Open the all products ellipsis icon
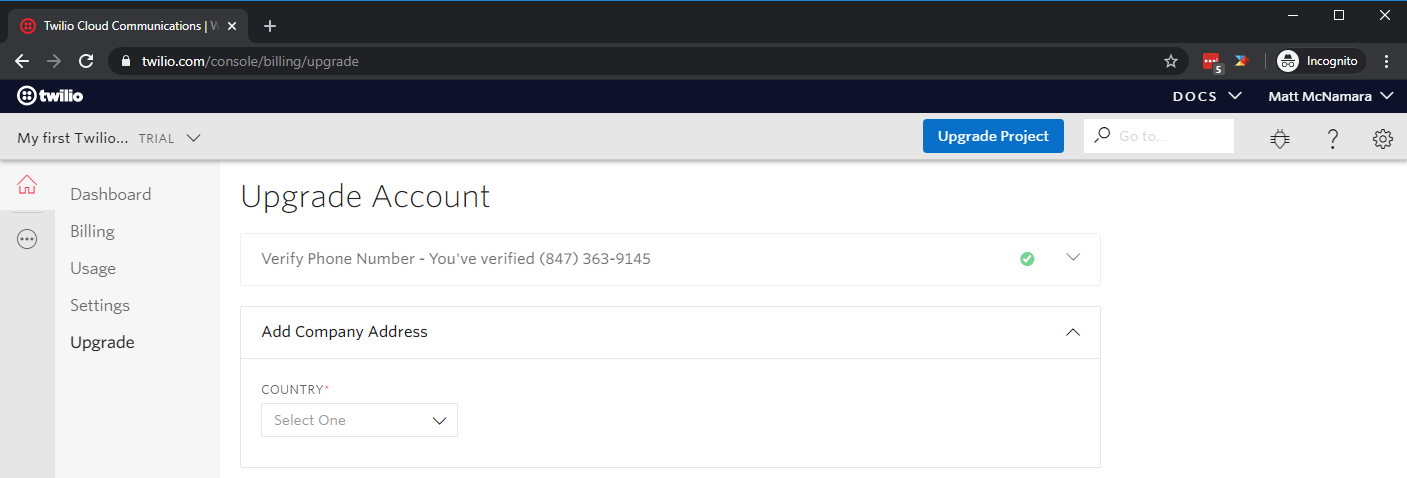Screen dimensions: 1407x478 click(x=27, y=239)
